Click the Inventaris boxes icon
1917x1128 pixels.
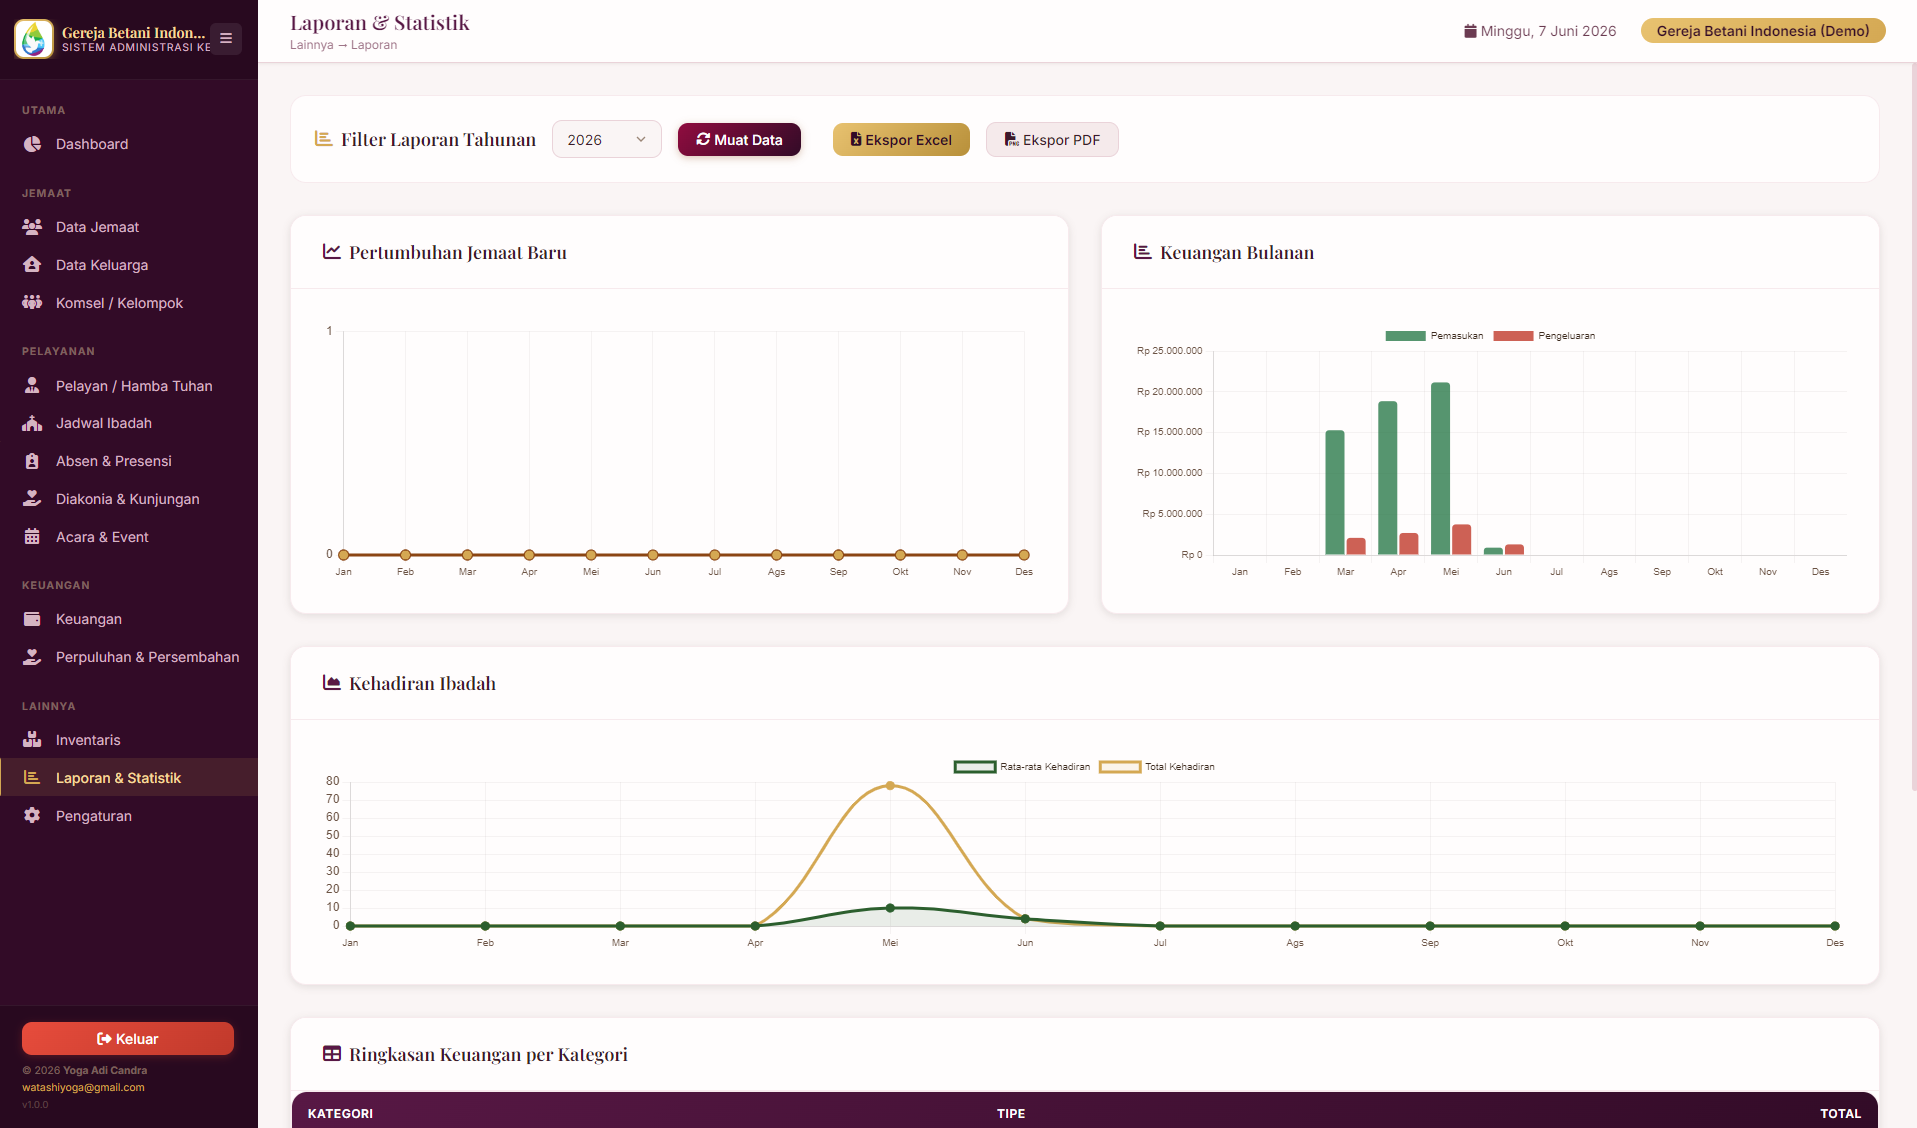(32, 740)
